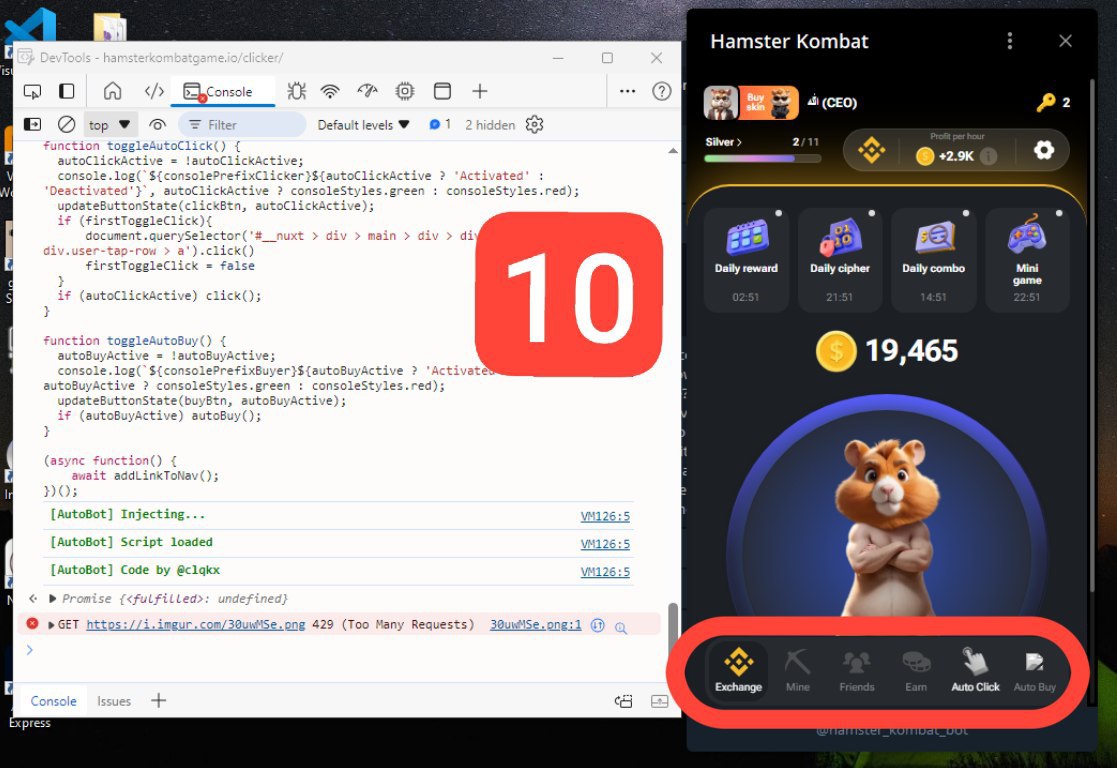Image resolution: width=1117 pixels, height=768 pixels.
Task: Open the Performance panel gauge icon
Action: click(368, 91)
